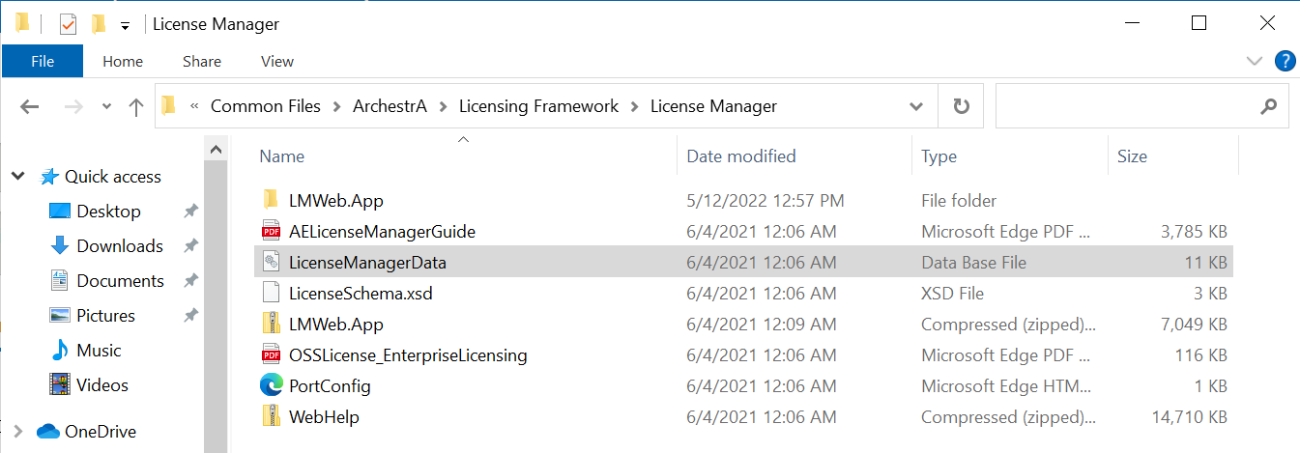
Task: Open the Customize Quick Access Toolbar dropdown
Action: (124, 24)
